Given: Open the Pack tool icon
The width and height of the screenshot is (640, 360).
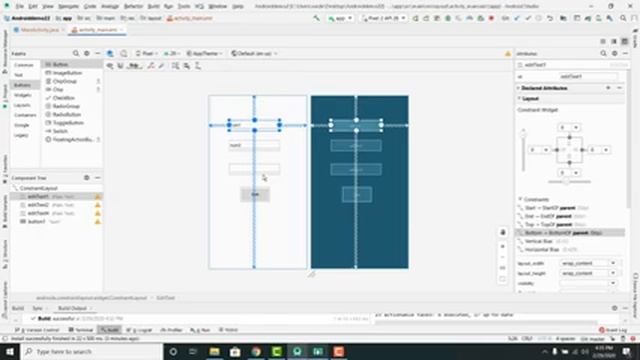Looking at the screenshot, I should click(x=176, y=66).
